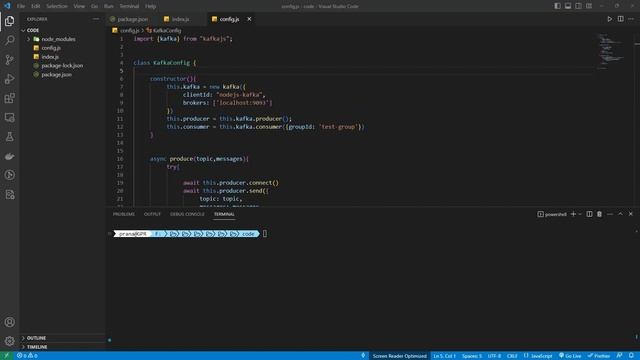This screenshot has width=640, height=360.
Task: Open notifications bell in status bar
Action: point(631,356)
